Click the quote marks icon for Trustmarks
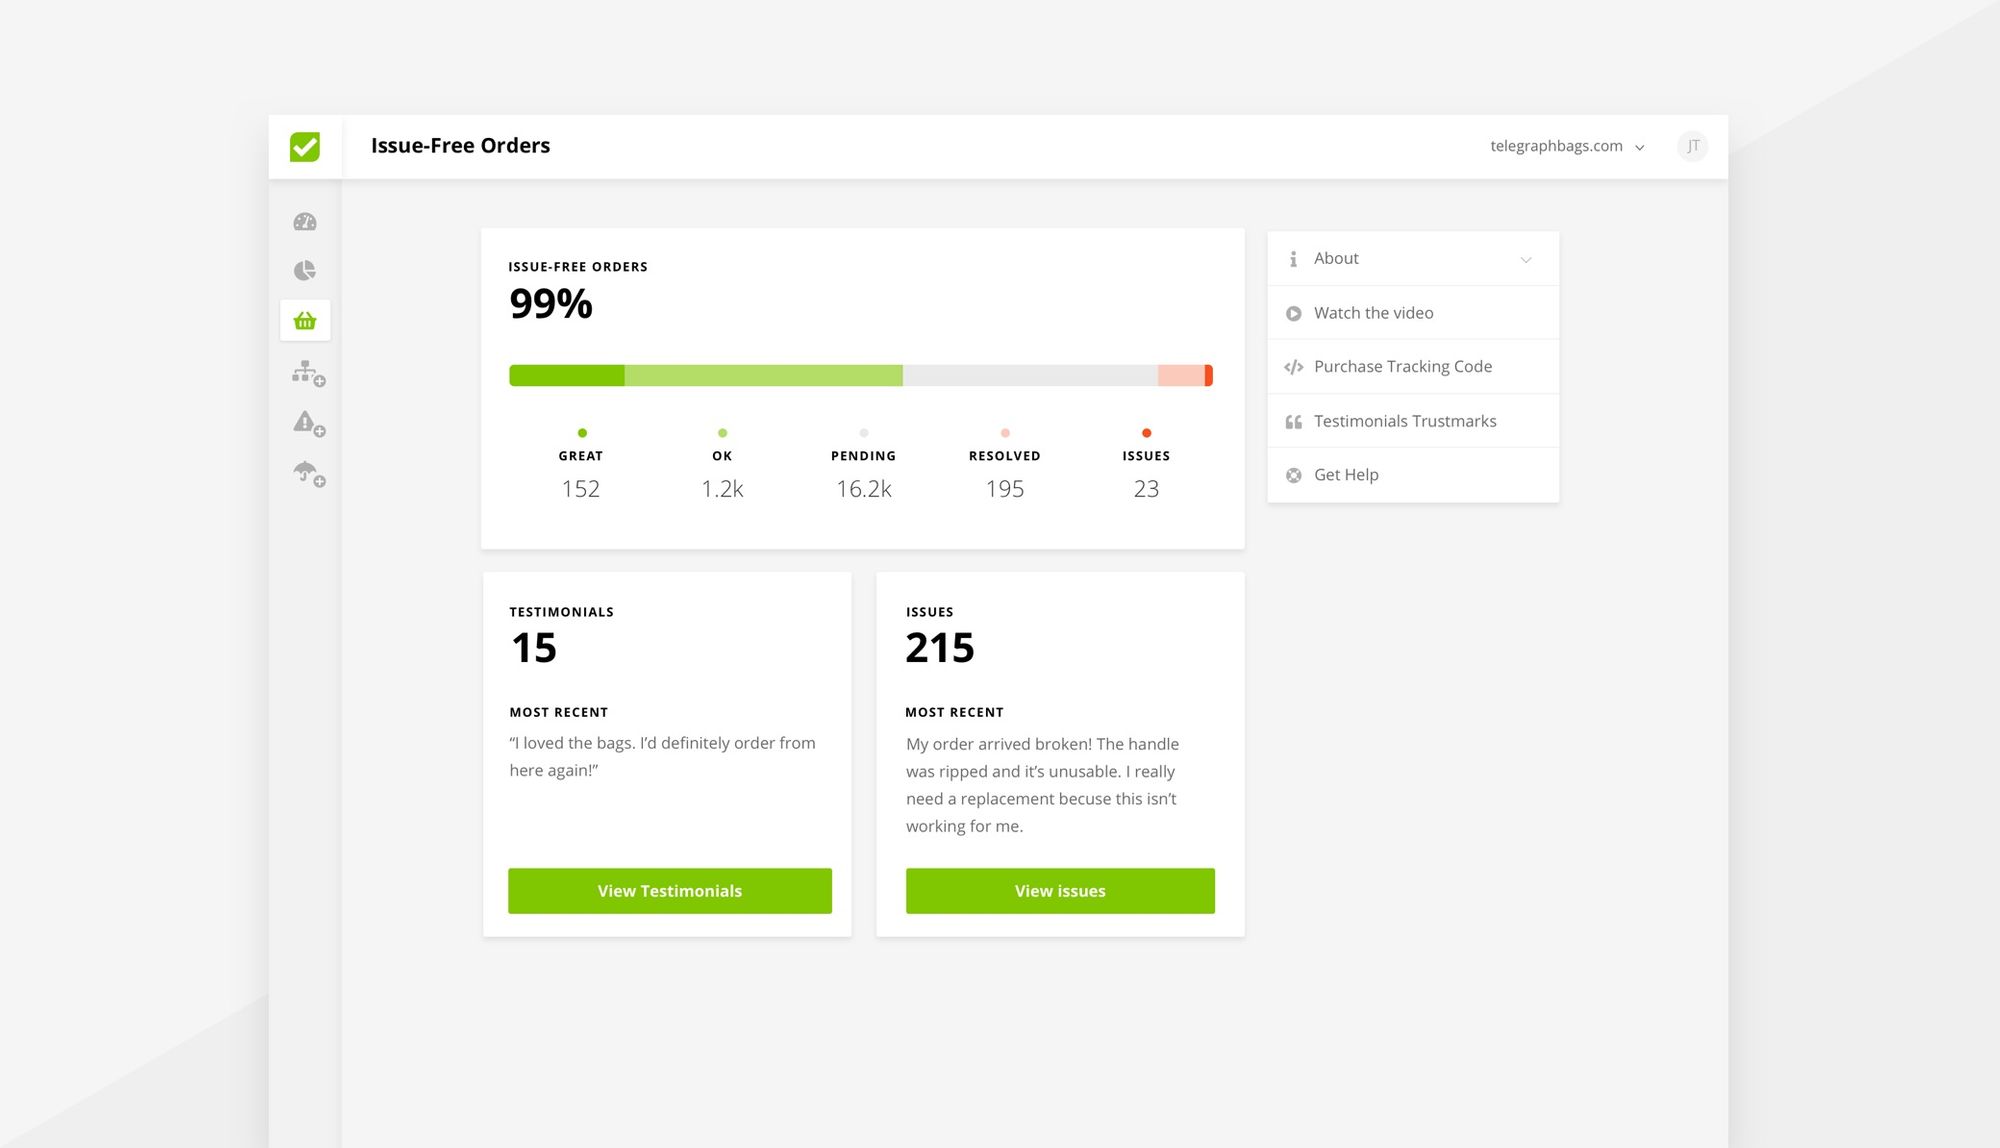The width and height of the screenshot is (2000, 1148). [x=1293, y=422]
